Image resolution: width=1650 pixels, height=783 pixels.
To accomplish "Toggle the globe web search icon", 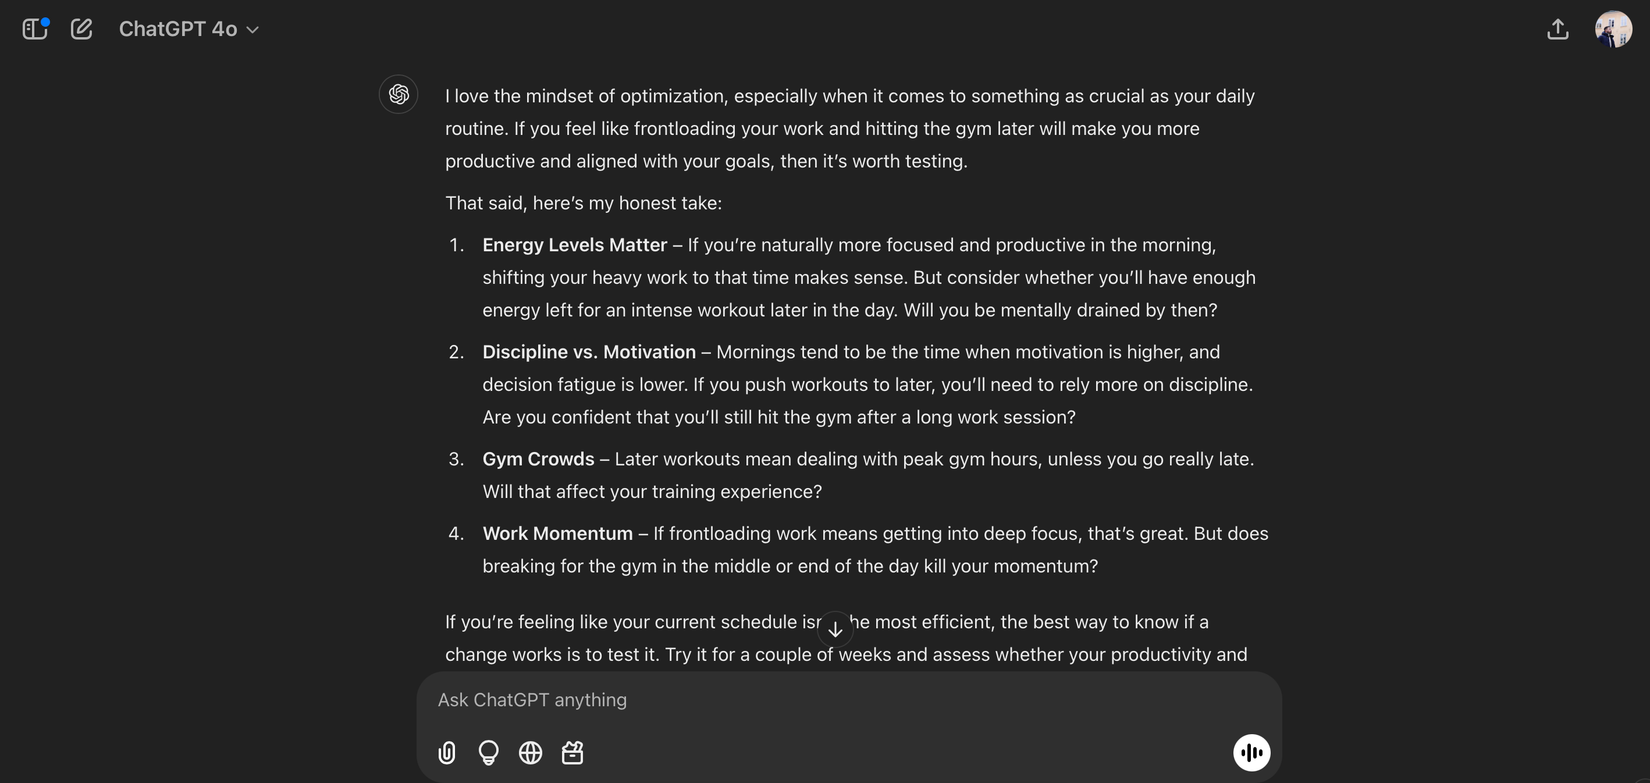I will [x=531, y=753].
